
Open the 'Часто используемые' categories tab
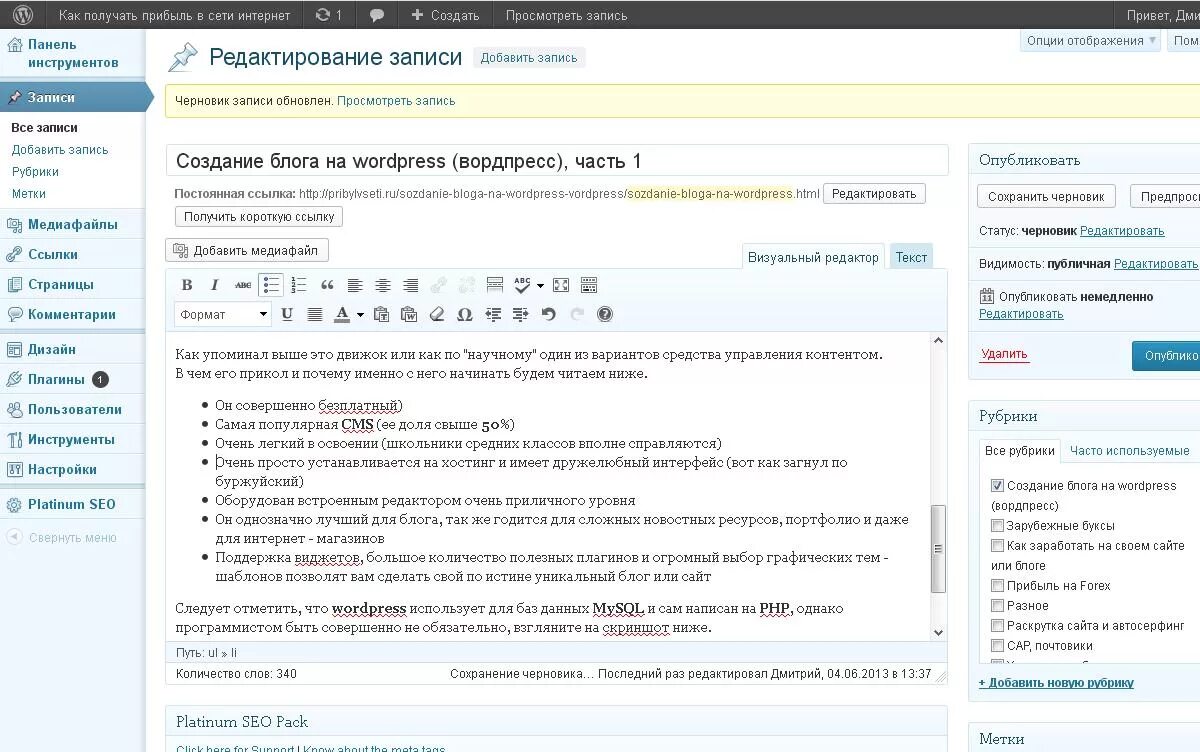(x=1130, y=451)
